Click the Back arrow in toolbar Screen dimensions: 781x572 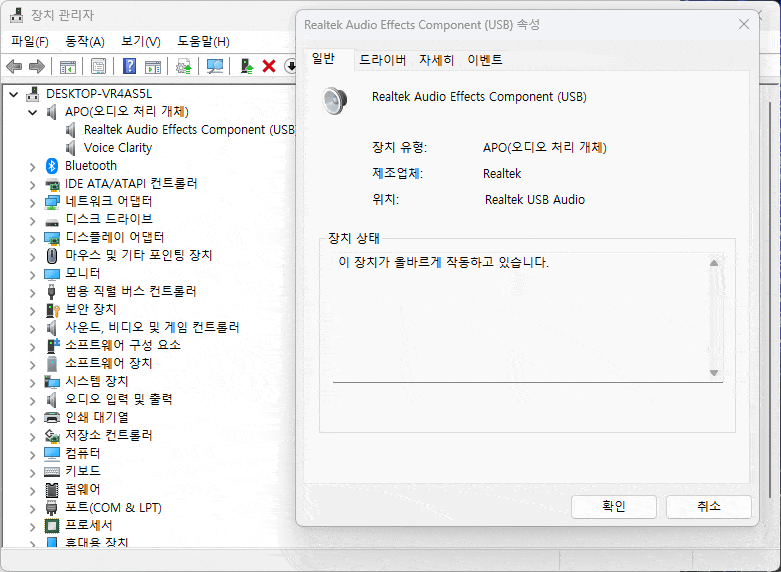[14, 66]
